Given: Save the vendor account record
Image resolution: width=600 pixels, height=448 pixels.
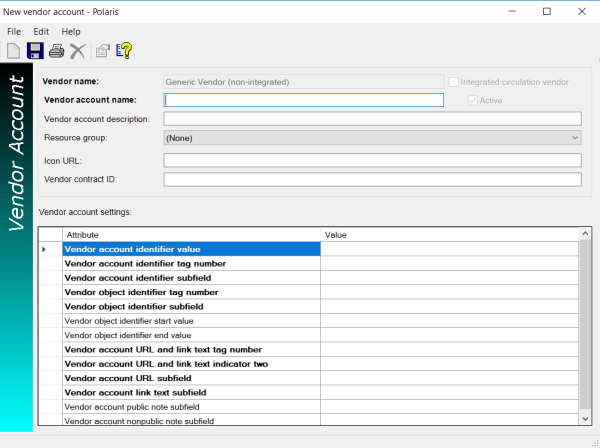Looking at the screenshot, I should (x=35, y=51).
